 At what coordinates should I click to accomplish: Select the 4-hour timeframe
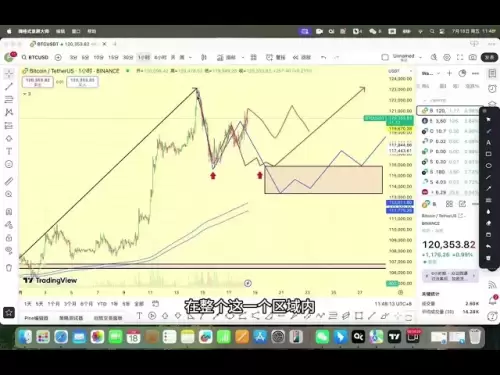(160, 57)
